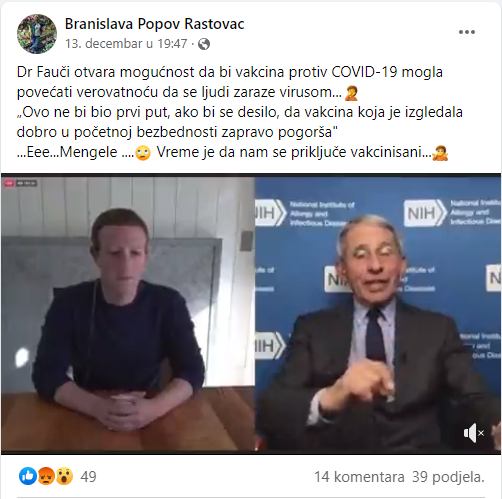Viewport: 502px width, 499px height.
Task: Click the public globe privacy icon
Action: pyautogui.click(x=204, y=44)
